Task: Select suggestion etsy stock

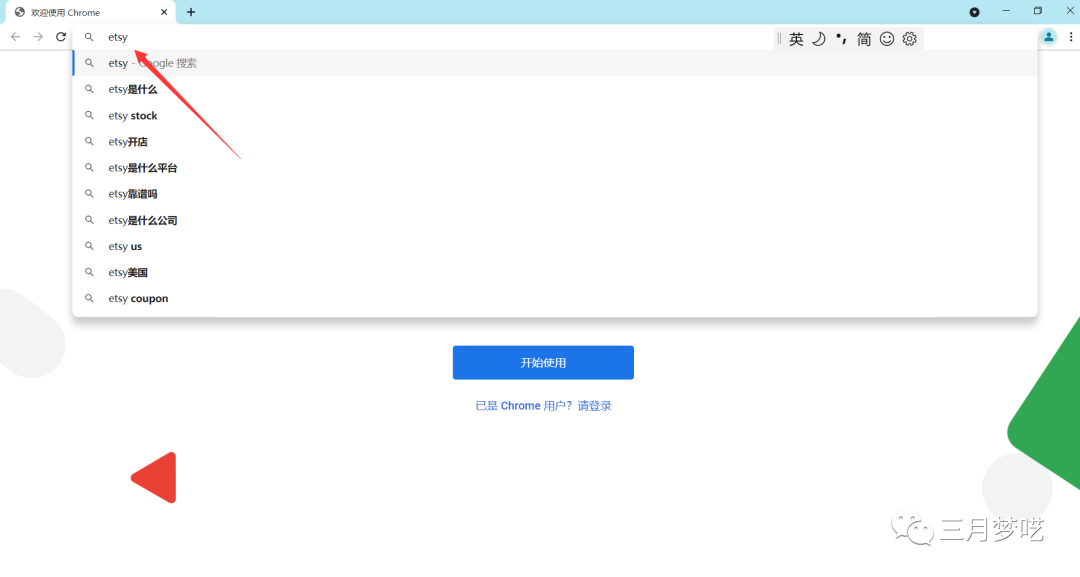Action: [555, 116]
